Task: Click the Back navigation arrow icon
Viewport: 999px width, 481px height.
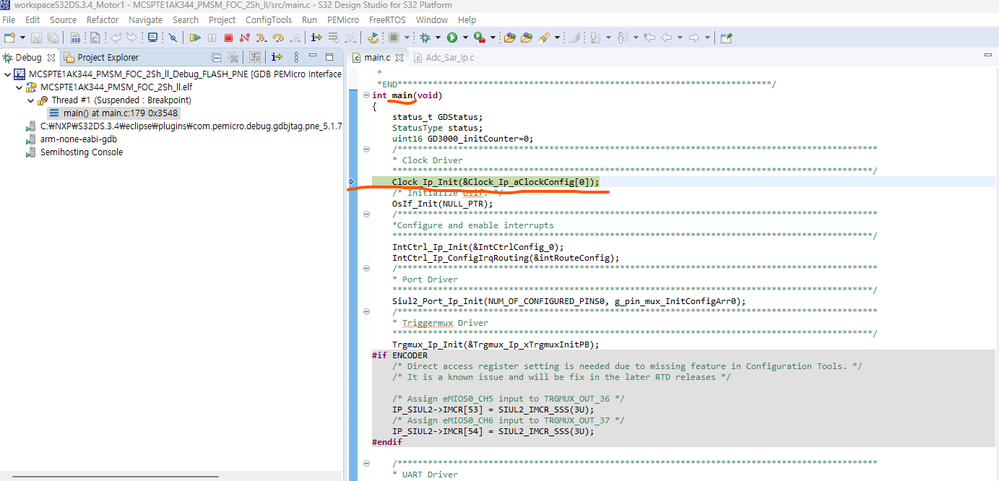Action: [666, 38]
